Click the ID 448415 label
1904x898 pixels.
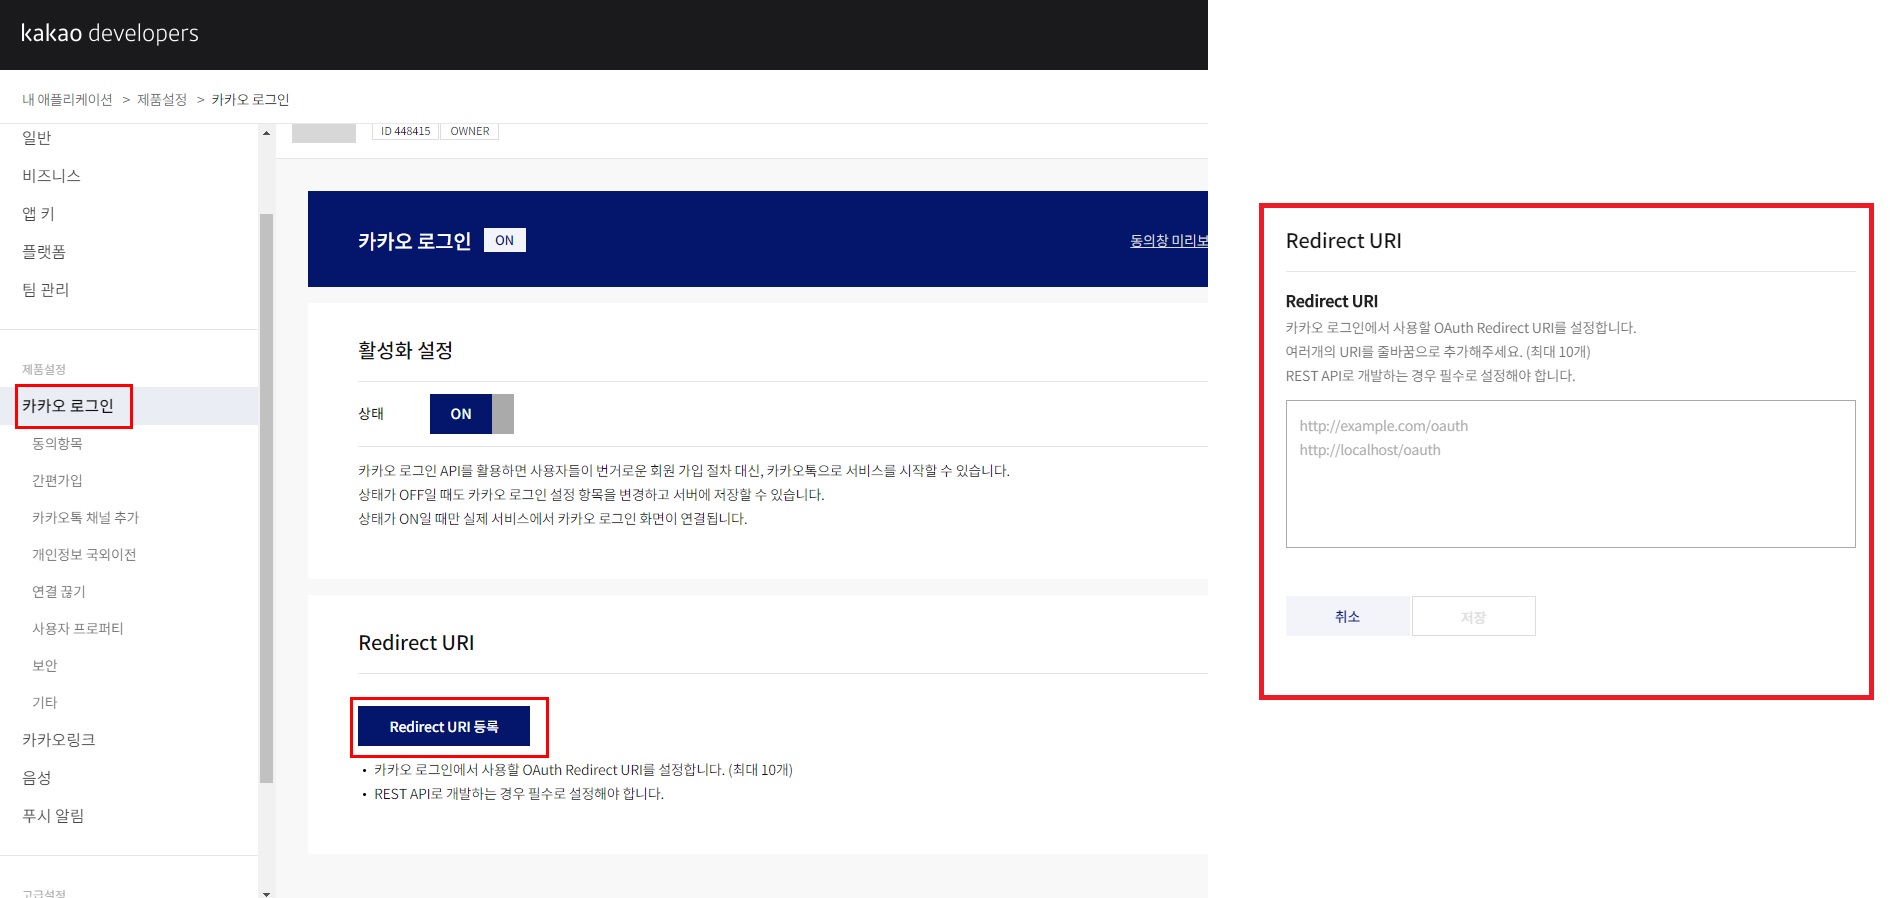(406, 131)
